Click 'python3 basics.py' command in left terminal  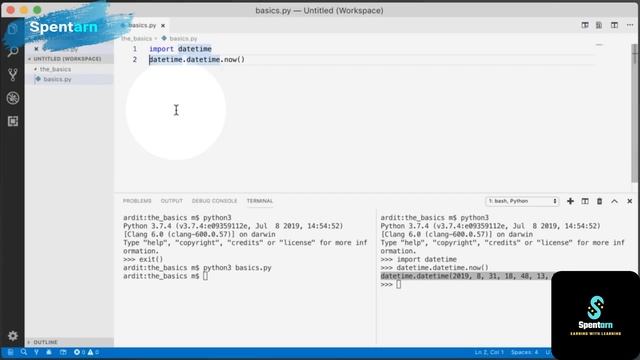pyautogui.click(x=237, y=268)
